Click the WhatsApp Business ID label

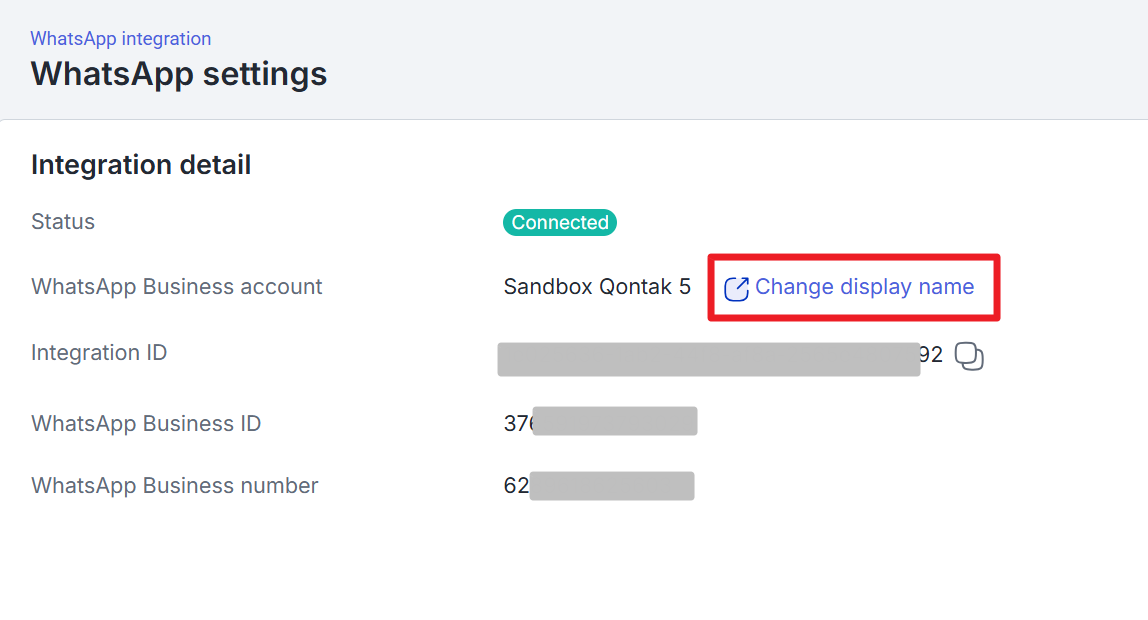(146, 424)
